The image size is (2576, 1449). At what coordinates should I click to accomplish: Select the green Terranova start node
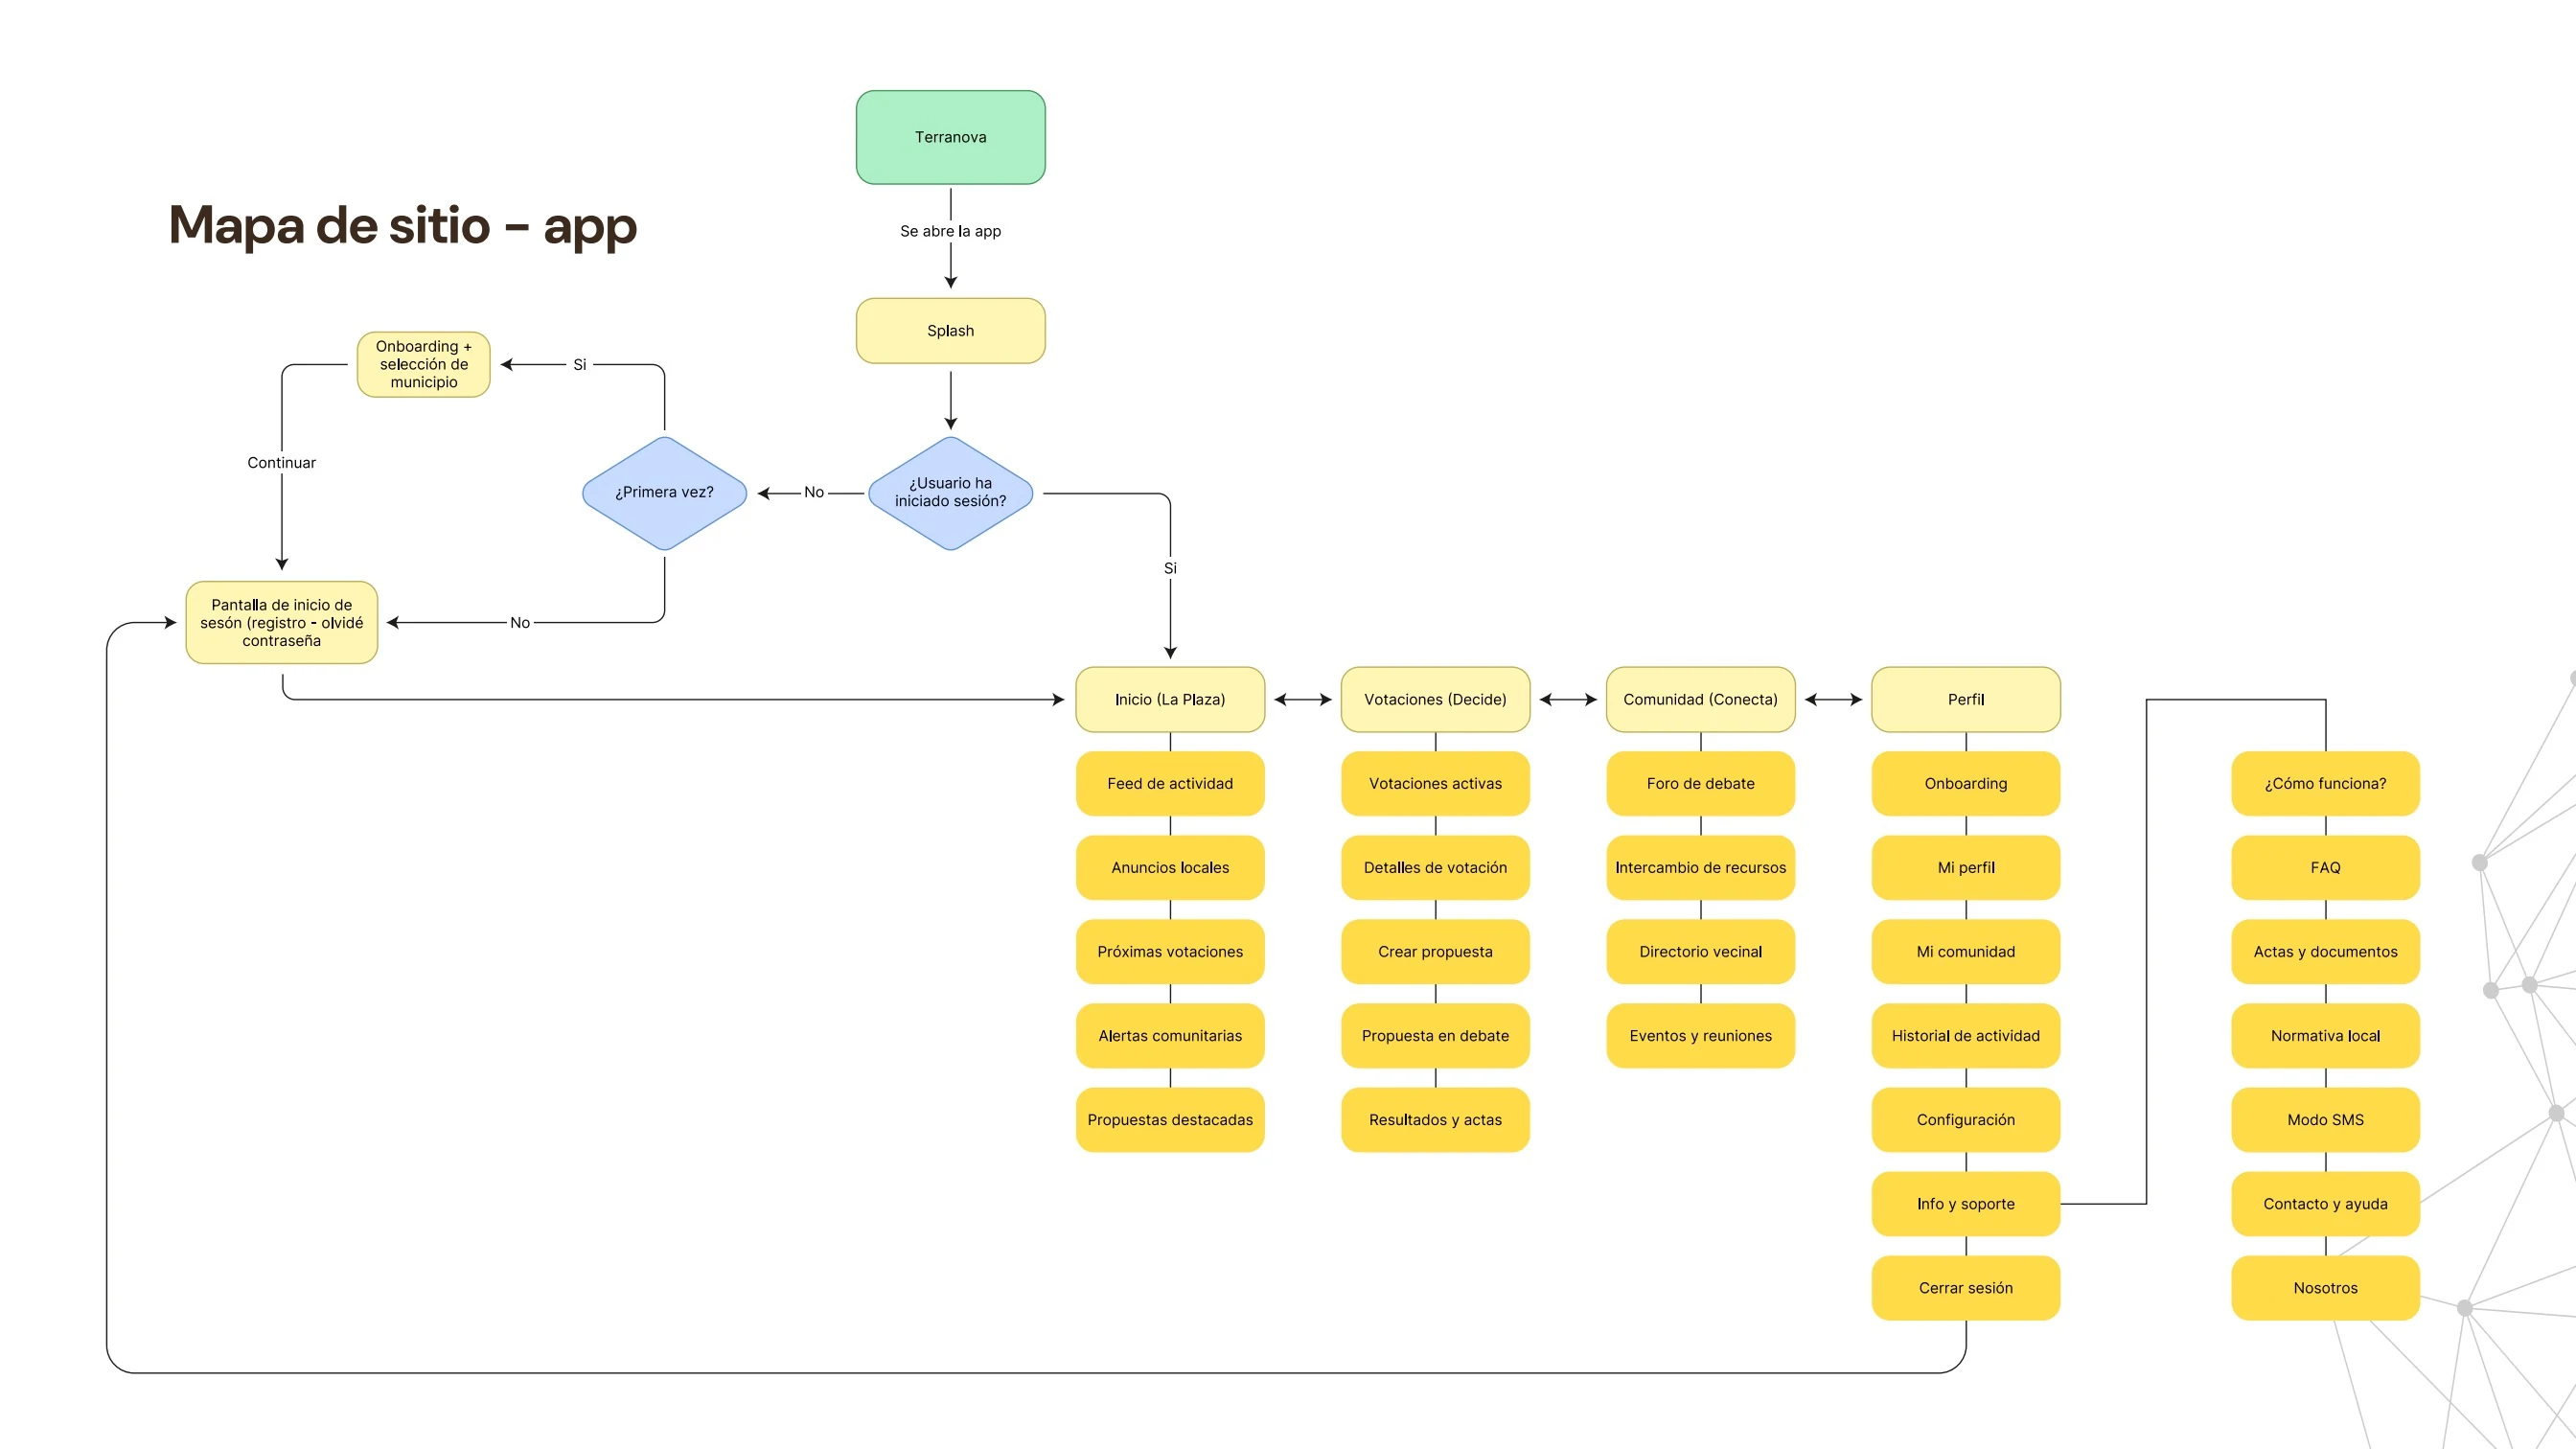pyautogui.click(x=950, y=137)
